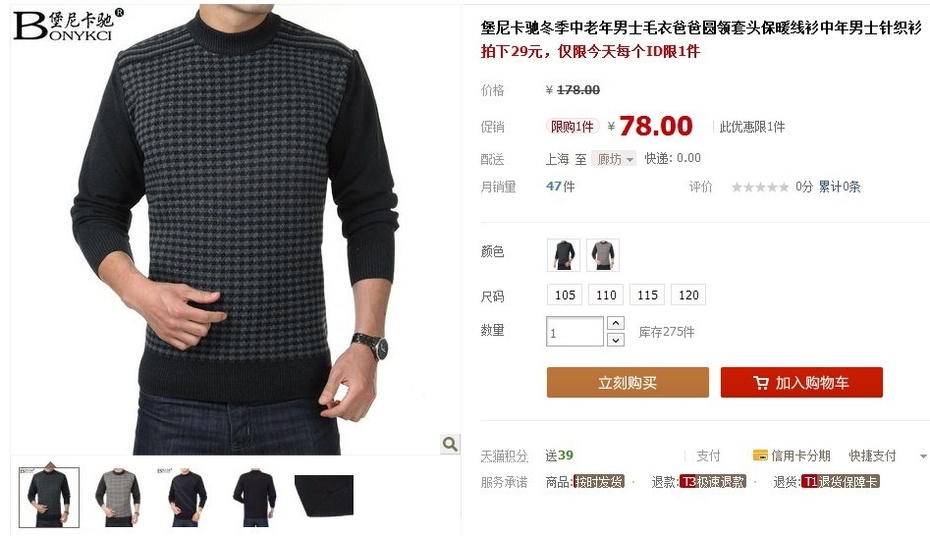Click the credit card icon beside 信用卡分期
This screenshot has width=930, height=536.
(760, 455)
